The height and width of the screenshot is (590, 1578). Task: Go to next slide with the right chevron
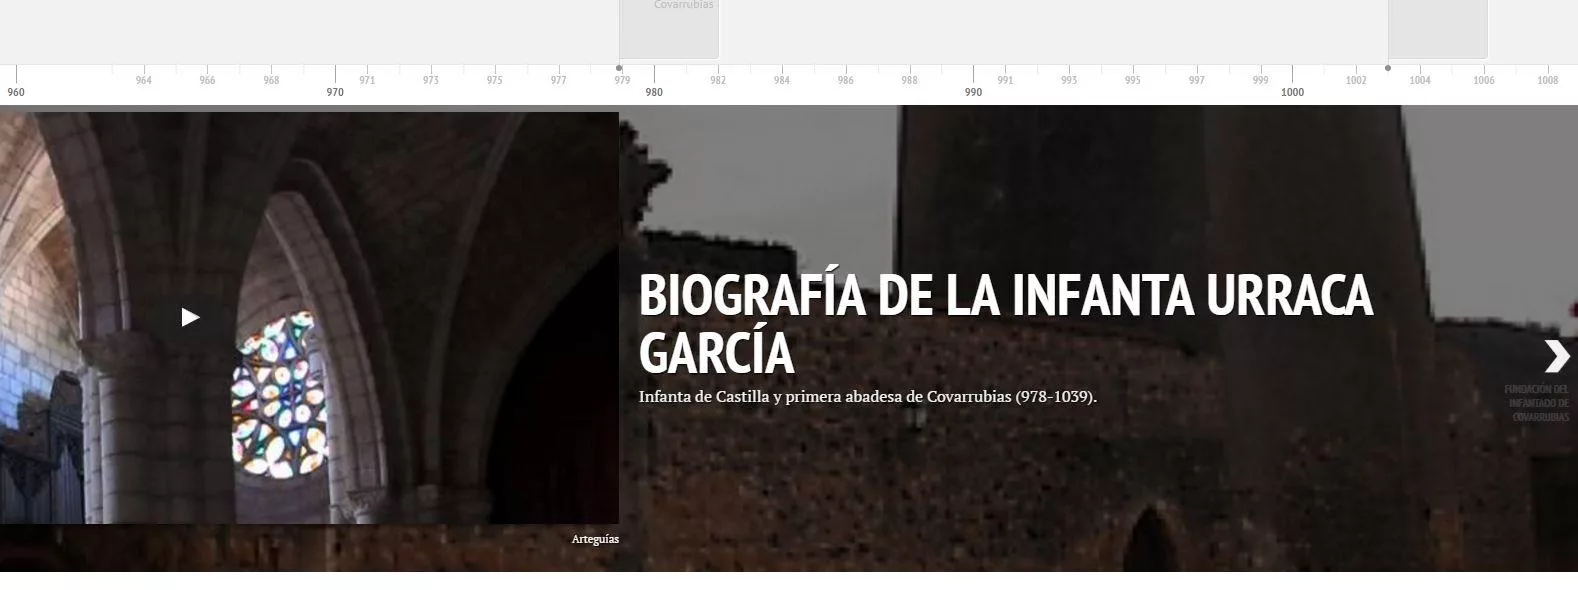pos(1556,356)
